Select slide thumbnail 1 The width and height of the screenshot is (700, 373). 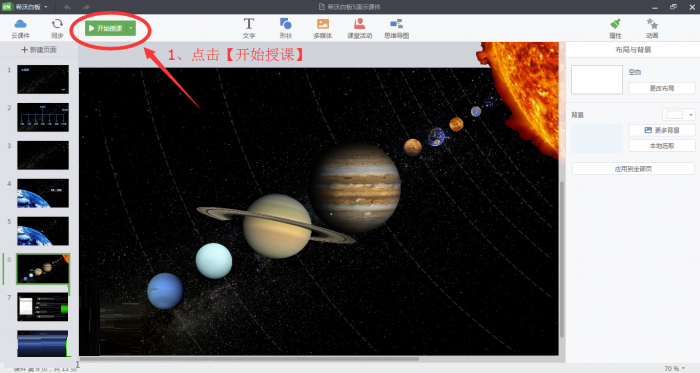coord(43,79)
